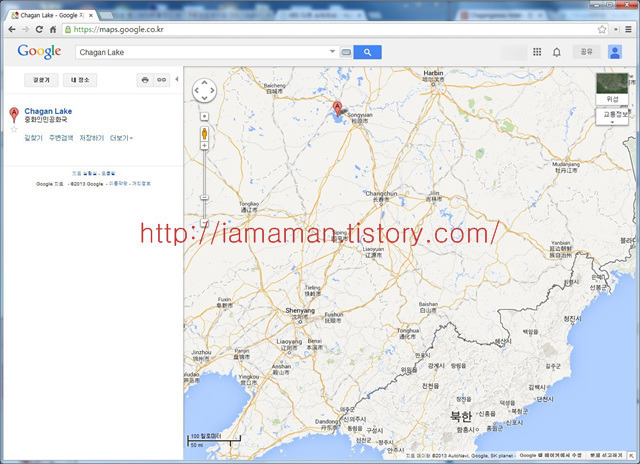
Task: Click the 저장하기 save link
Action: (91, 138)
